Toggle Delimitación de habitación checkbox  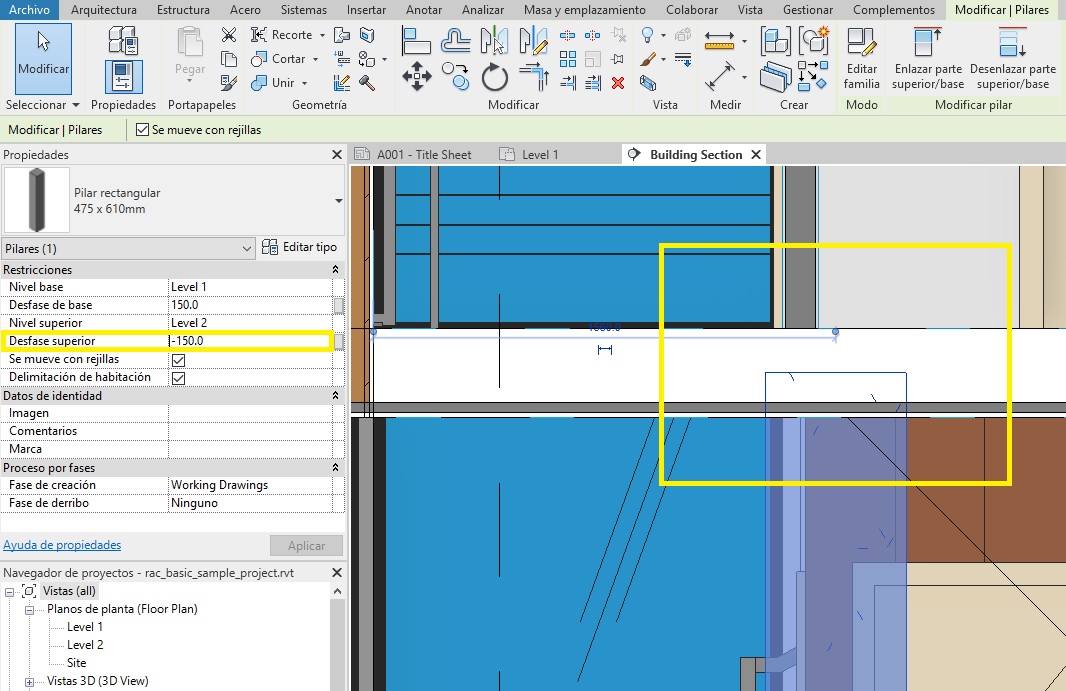(178, 378)
